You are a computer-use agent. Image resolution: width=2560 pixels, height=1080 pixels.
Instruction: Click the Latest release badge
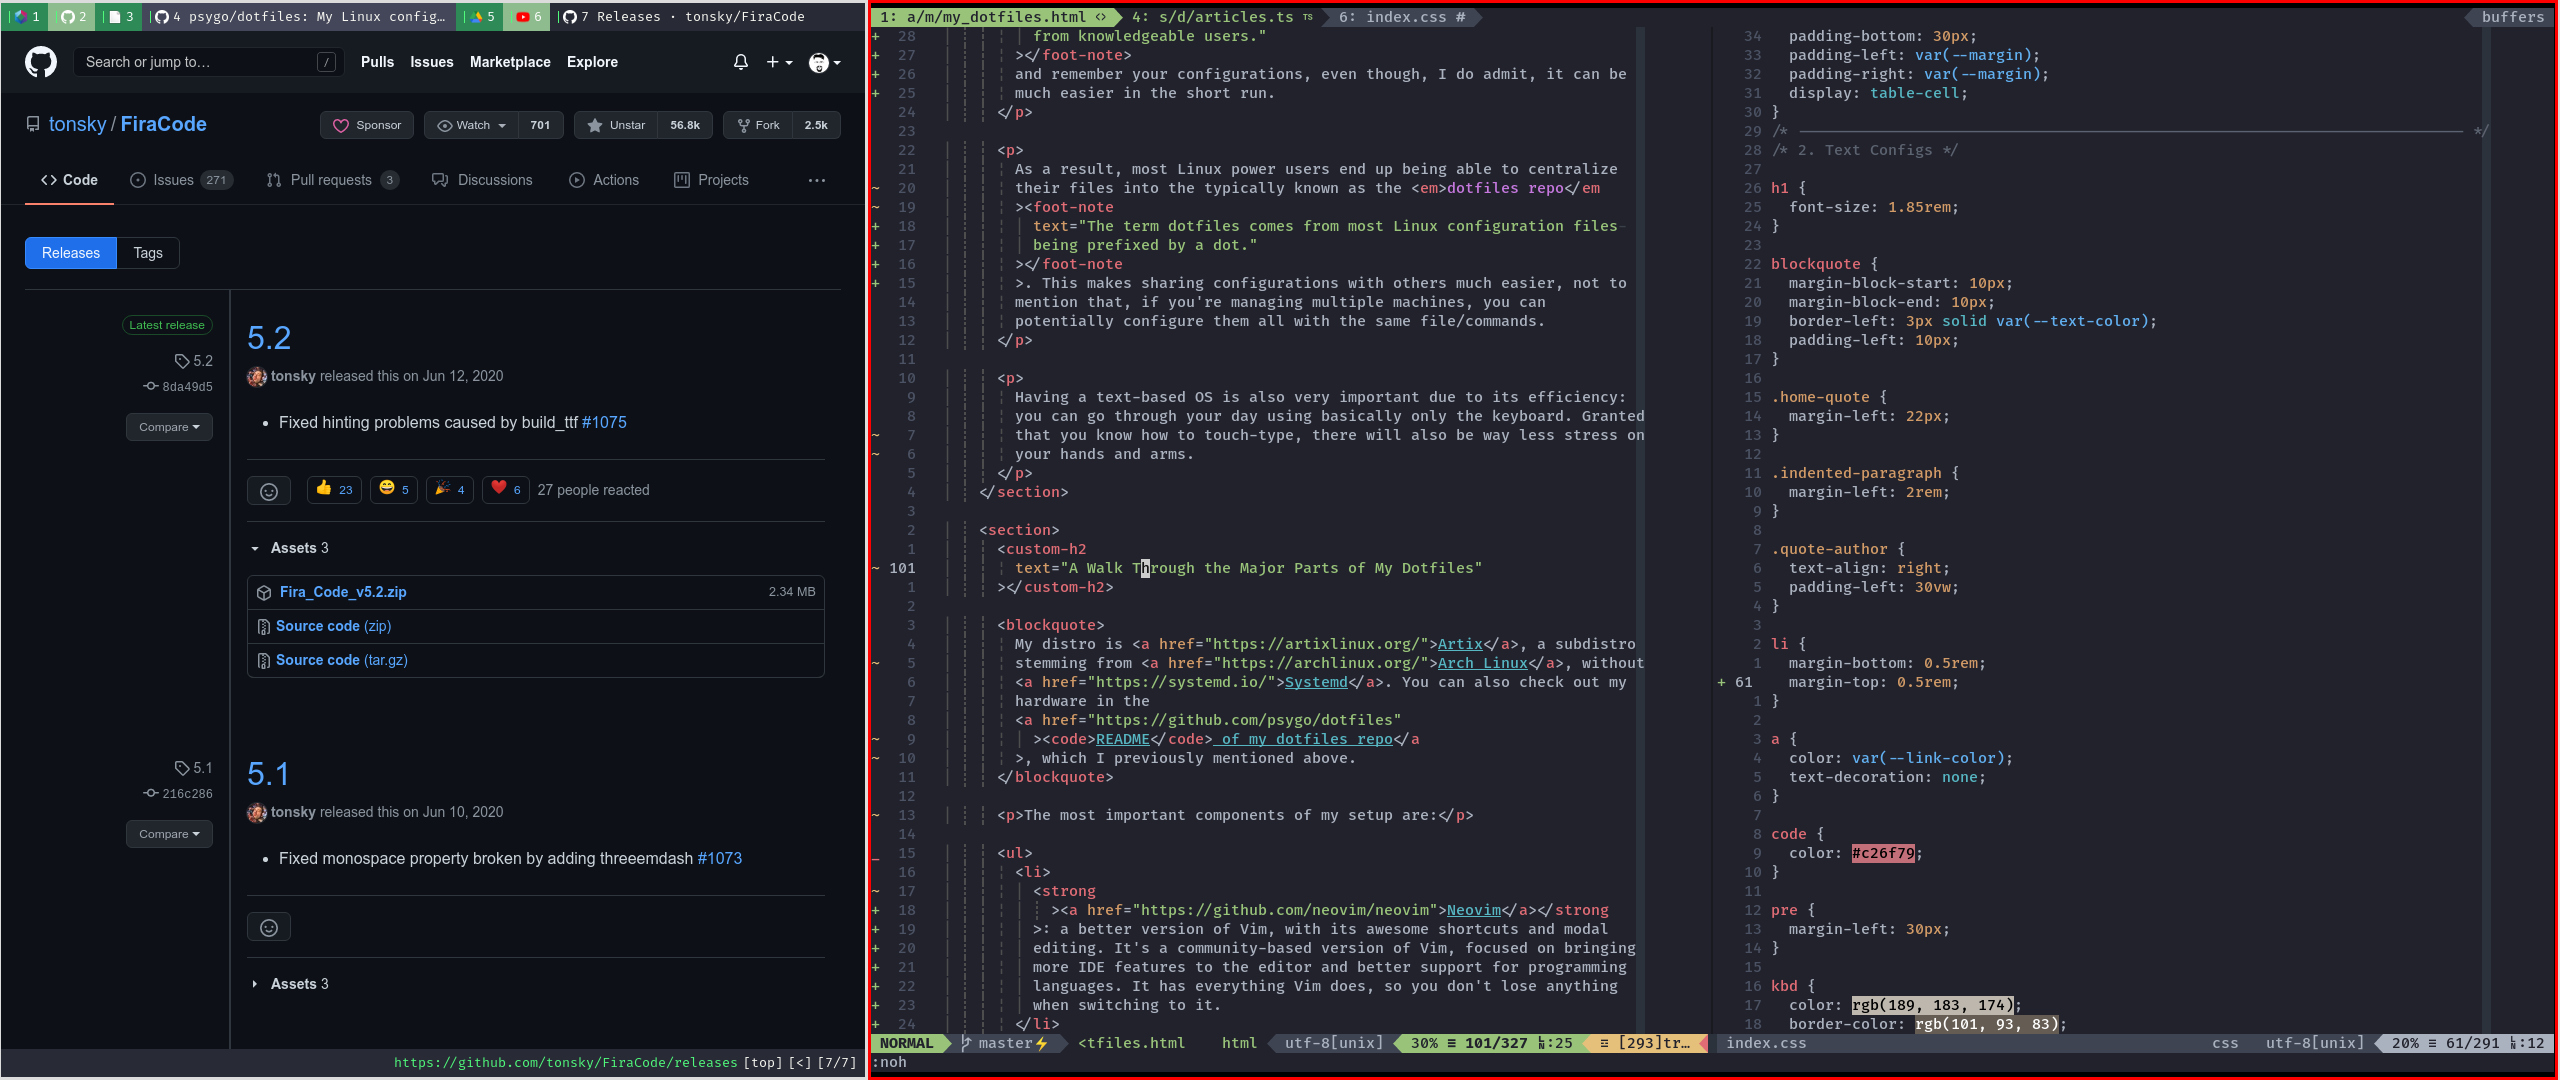pyautogui.click(x=167, y=325)
